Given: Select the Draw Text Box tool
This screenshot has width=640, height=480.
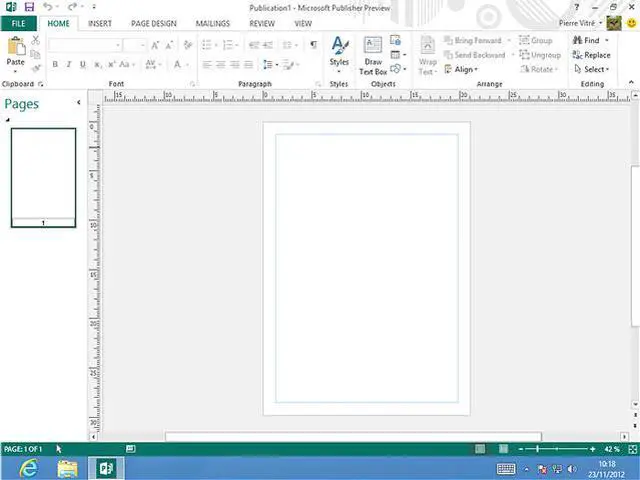Looking at the screenshot, I should pyautogui.click(x=373, y=55).
